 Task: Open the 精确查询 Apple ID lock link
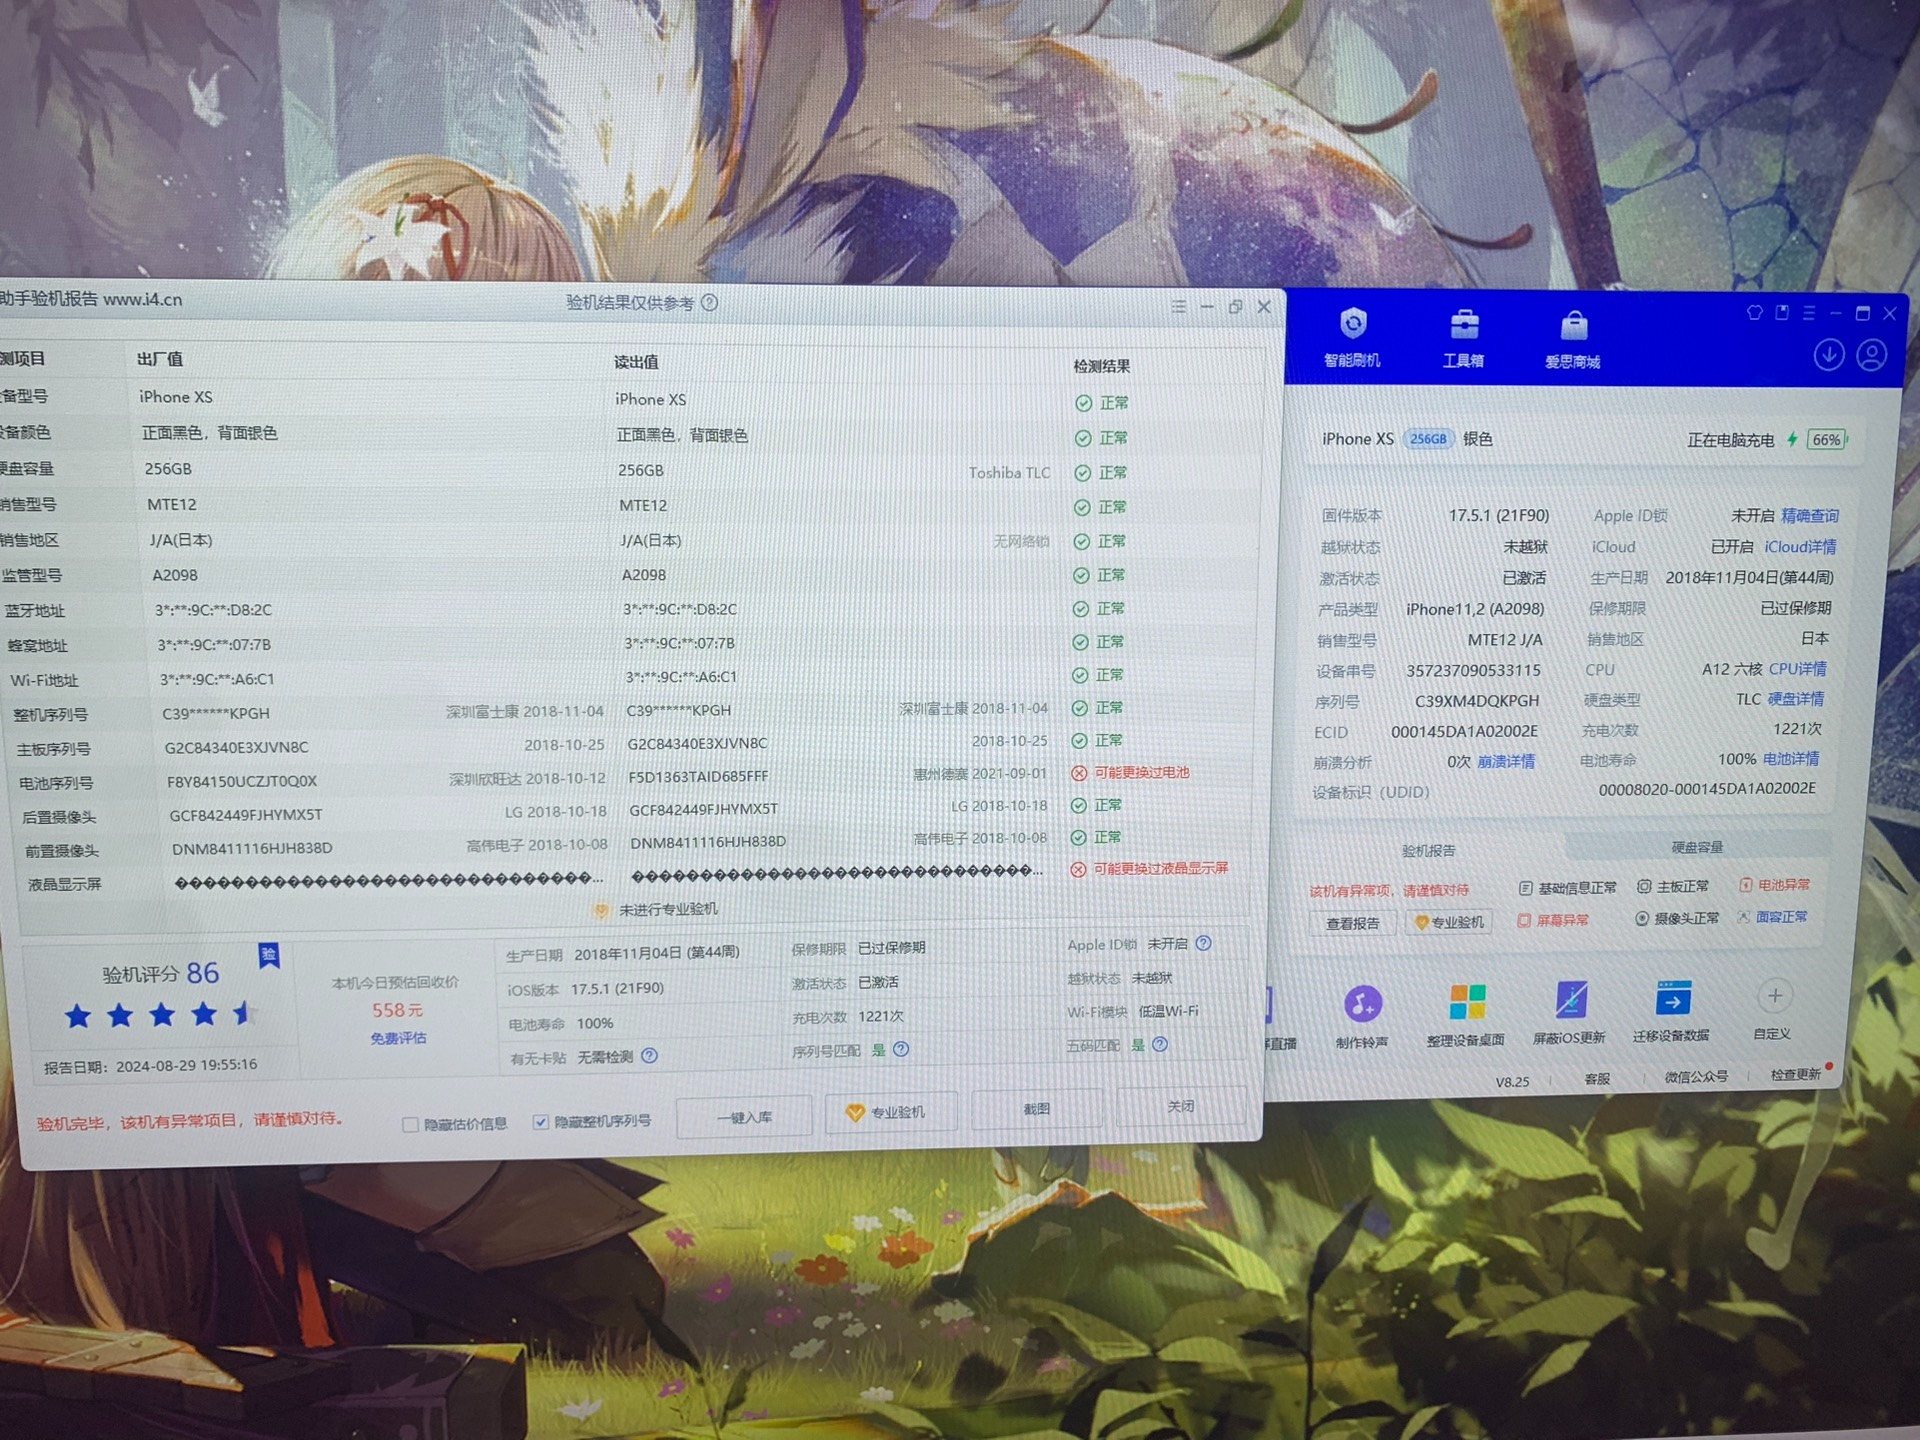(x=1810, y=516)
